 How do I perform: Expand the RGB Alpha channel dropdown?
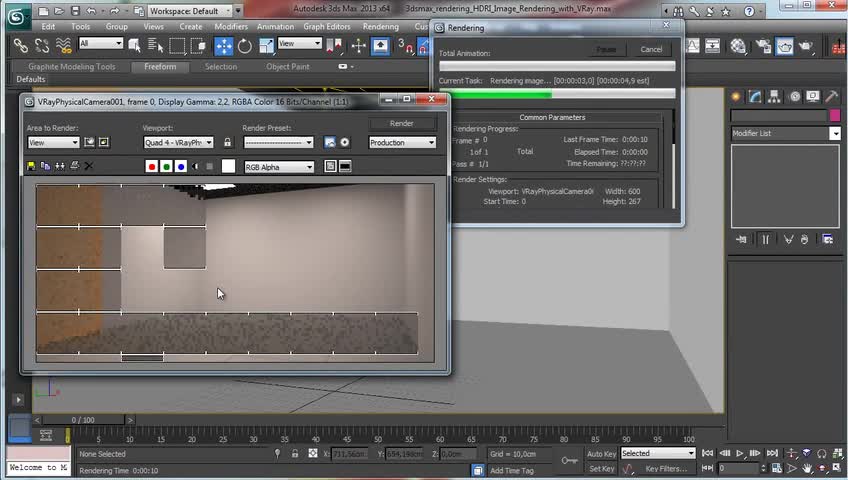point(279,167)
